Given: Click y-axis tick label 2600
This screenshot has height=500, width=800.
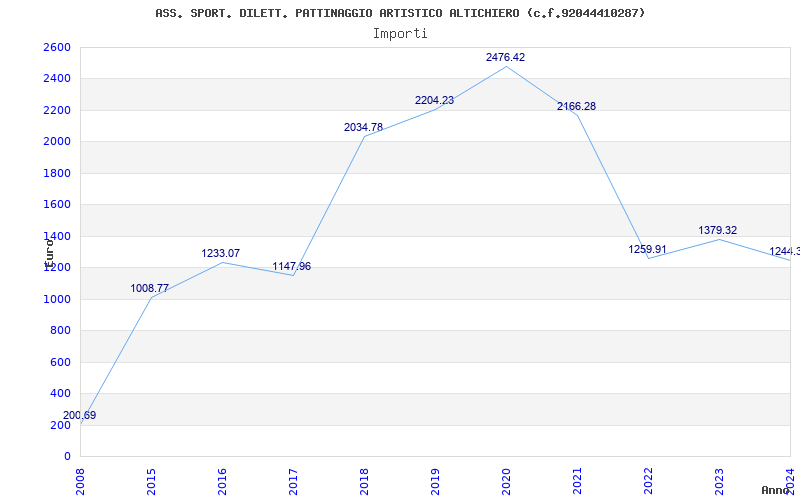Looking at the screenshot, I should [x=57, y=47].
